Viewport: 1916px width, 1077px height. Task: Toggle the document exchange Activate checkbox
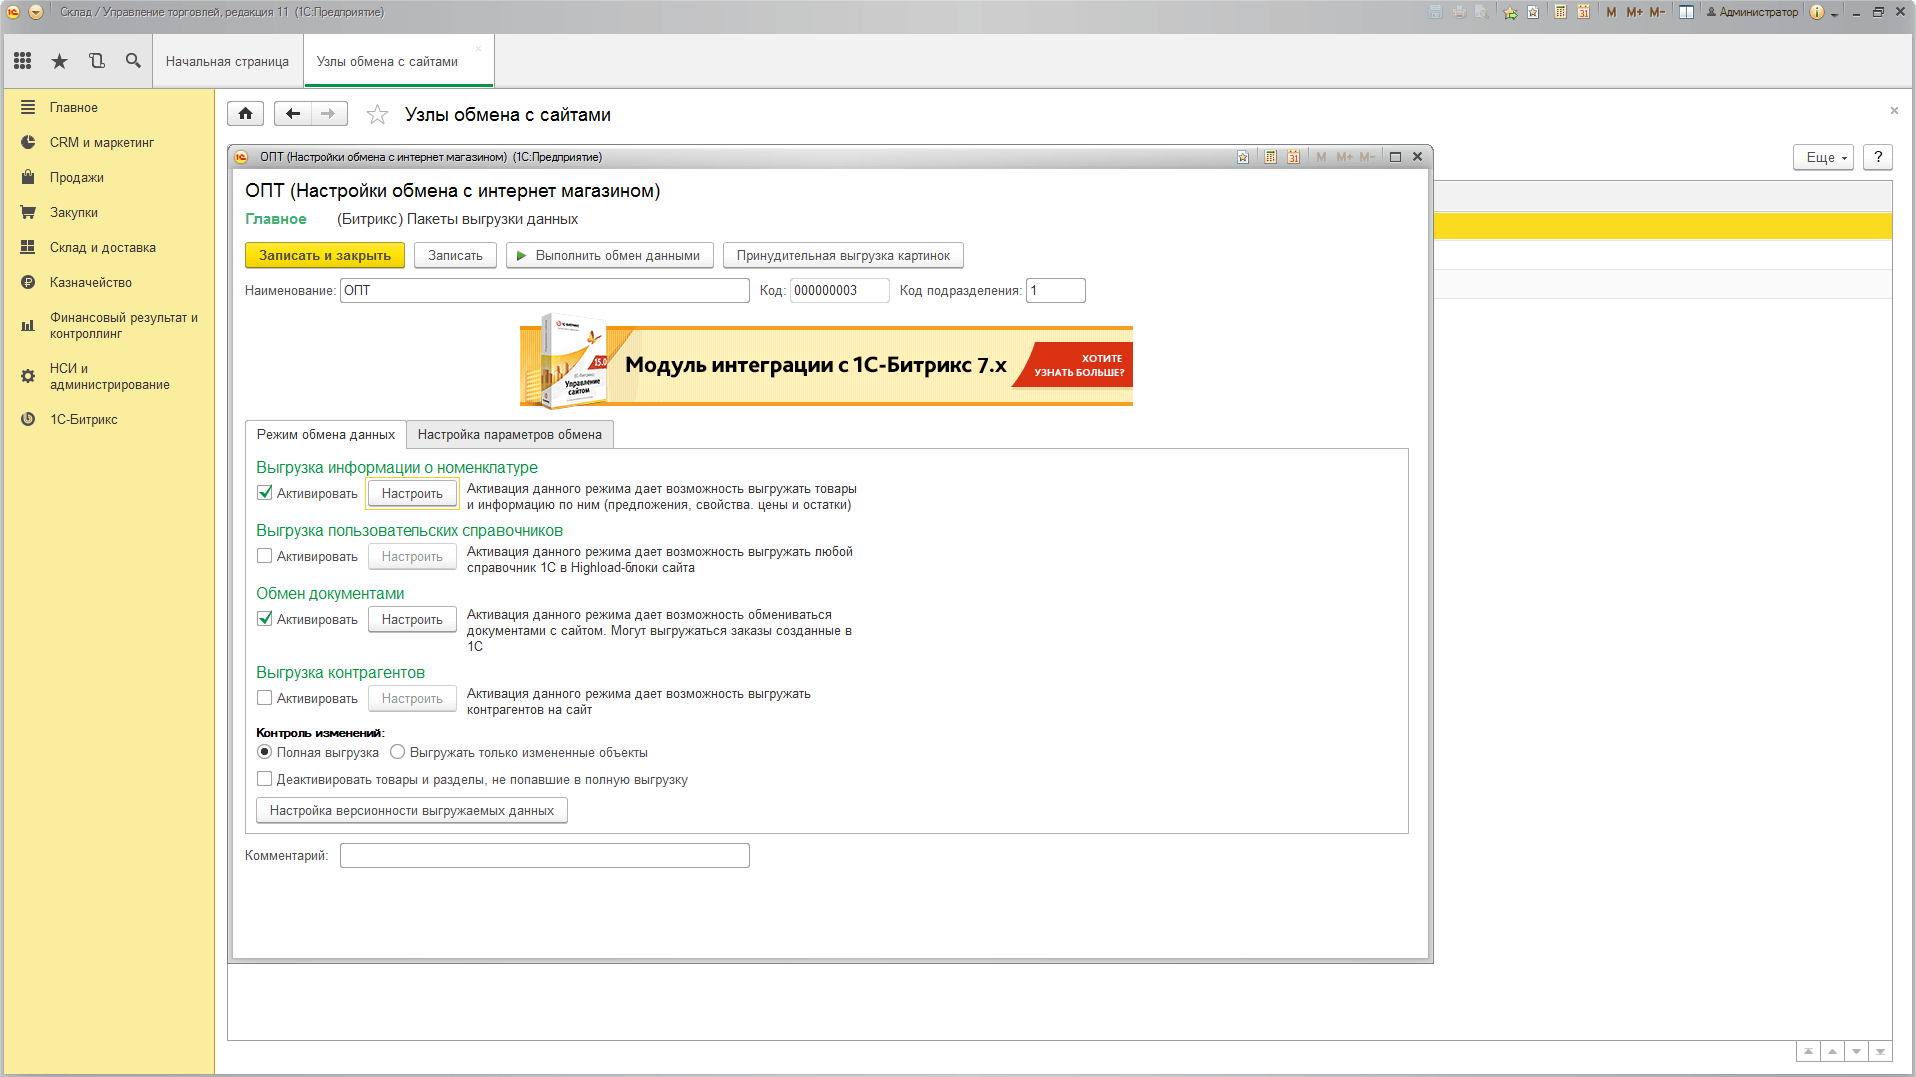265,619
